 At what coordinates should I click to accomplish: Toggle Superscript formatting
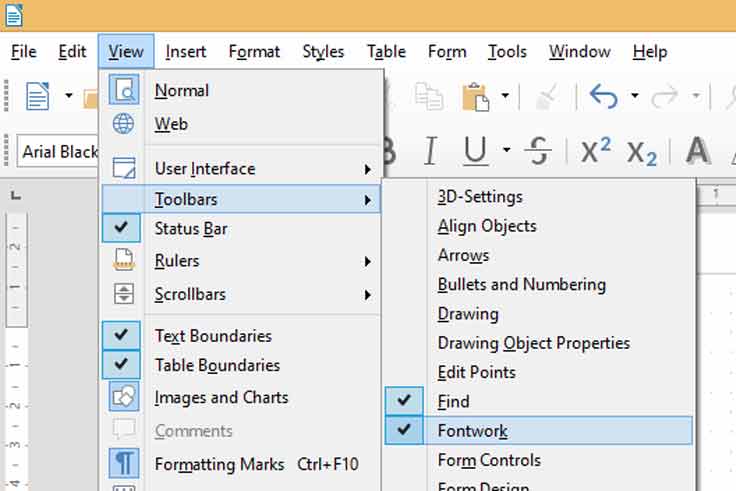(596, 151)
